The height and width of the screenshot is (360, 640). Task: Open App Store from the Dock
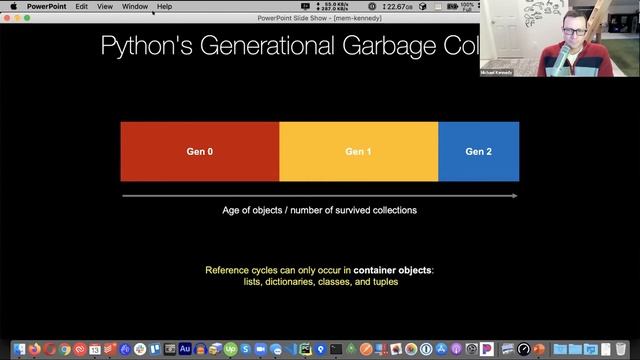441,349
